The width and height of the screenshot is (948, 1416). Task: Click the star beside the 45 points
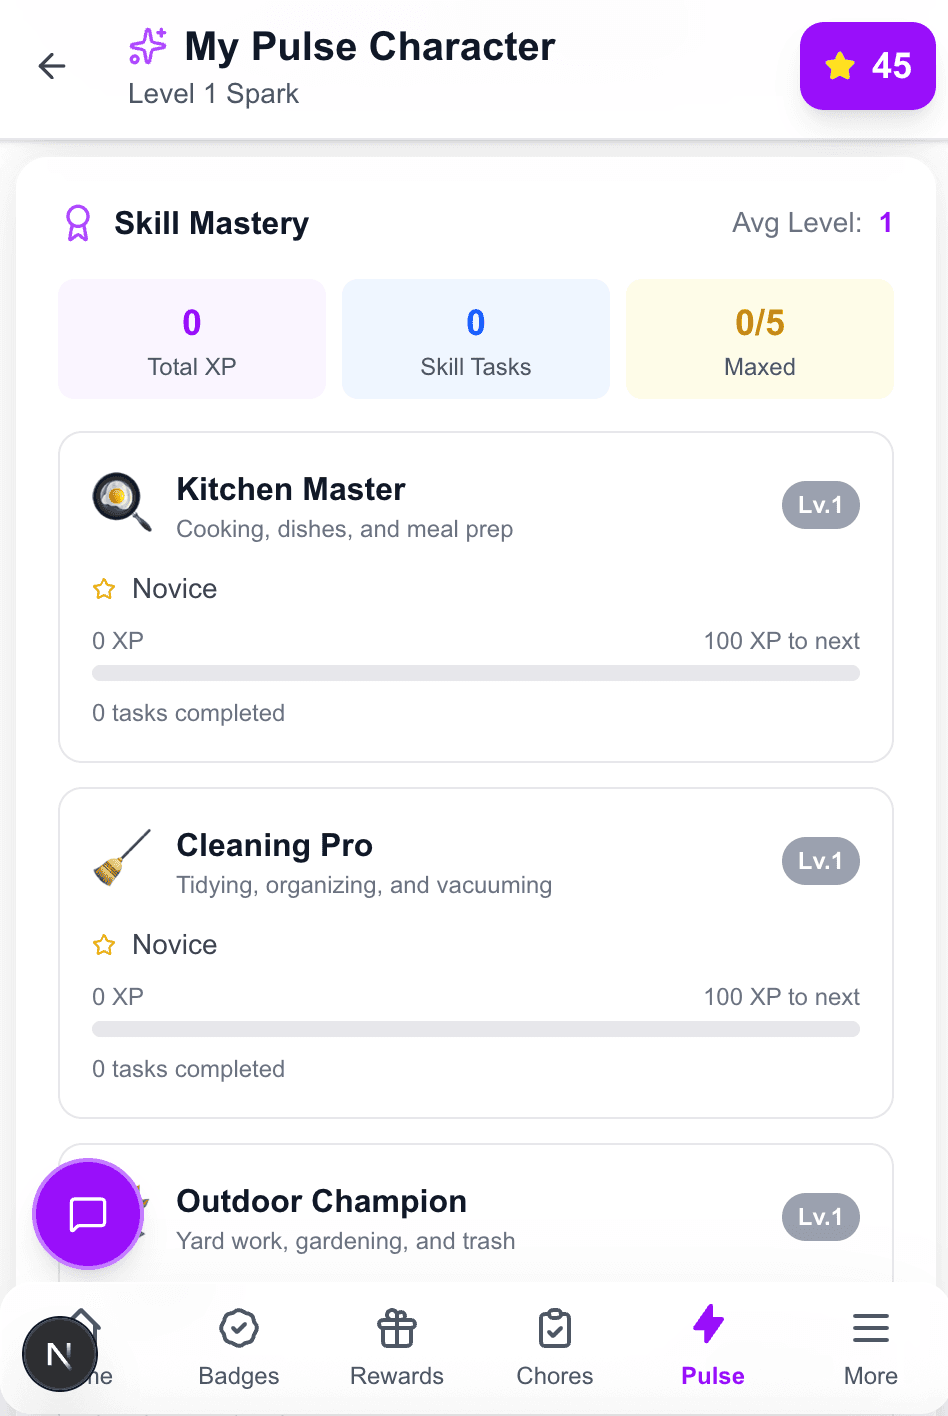(840, 66)
